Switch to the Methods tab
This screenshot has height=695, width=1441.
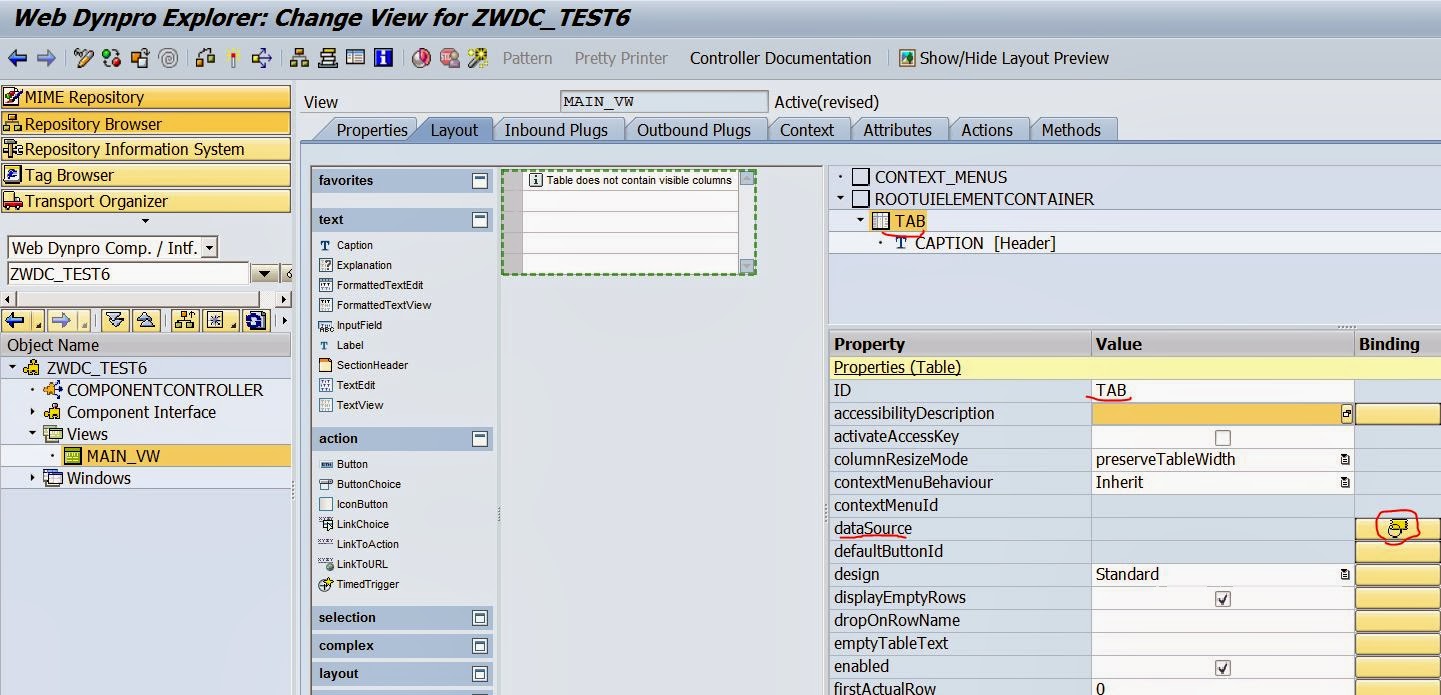(x=1071, y=130)
